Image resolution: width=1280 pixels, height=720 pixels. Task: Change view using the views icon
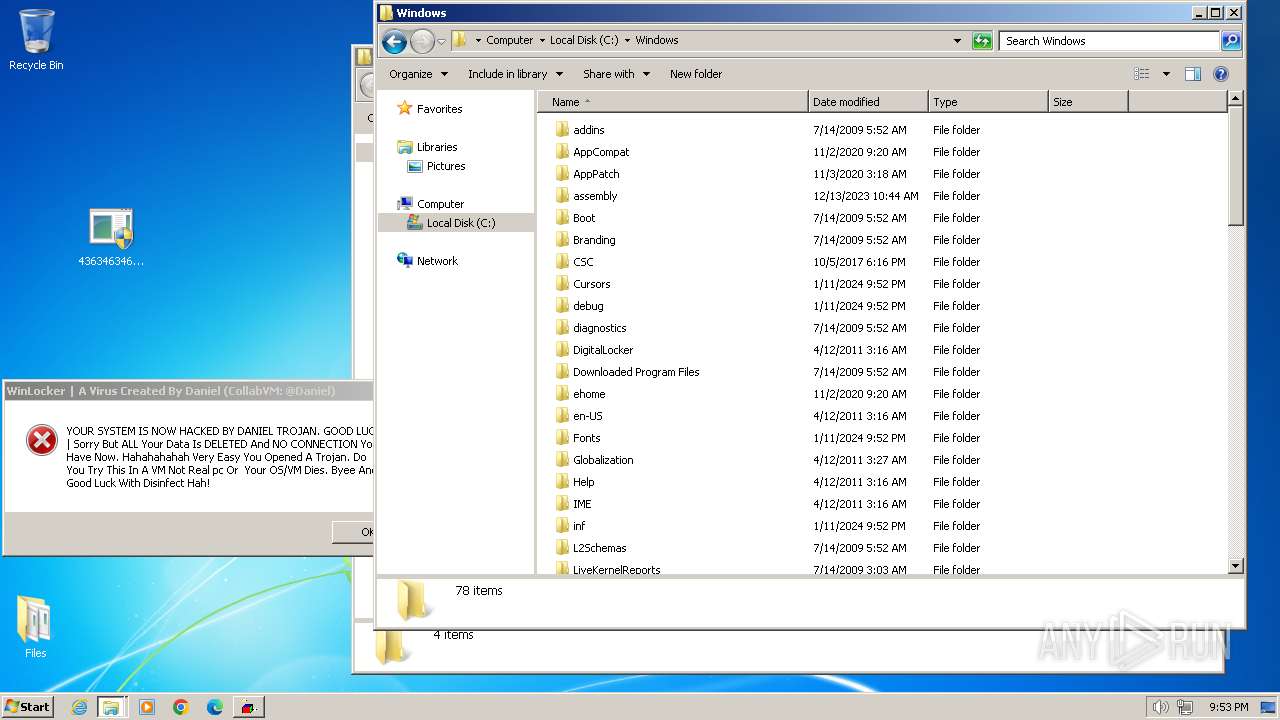point(1142,74)
